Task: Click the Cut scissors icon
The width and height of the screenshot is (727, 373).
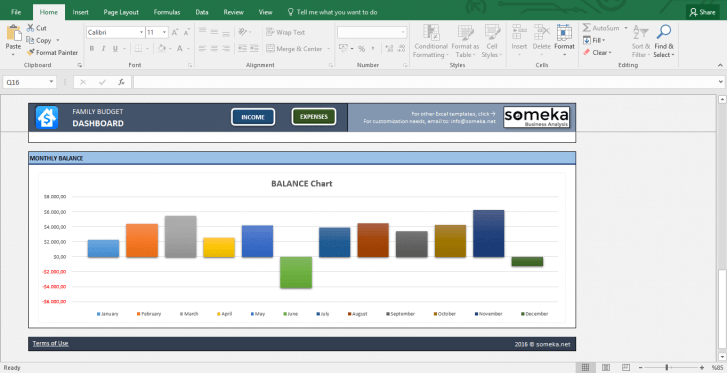Action: point(31,28)
